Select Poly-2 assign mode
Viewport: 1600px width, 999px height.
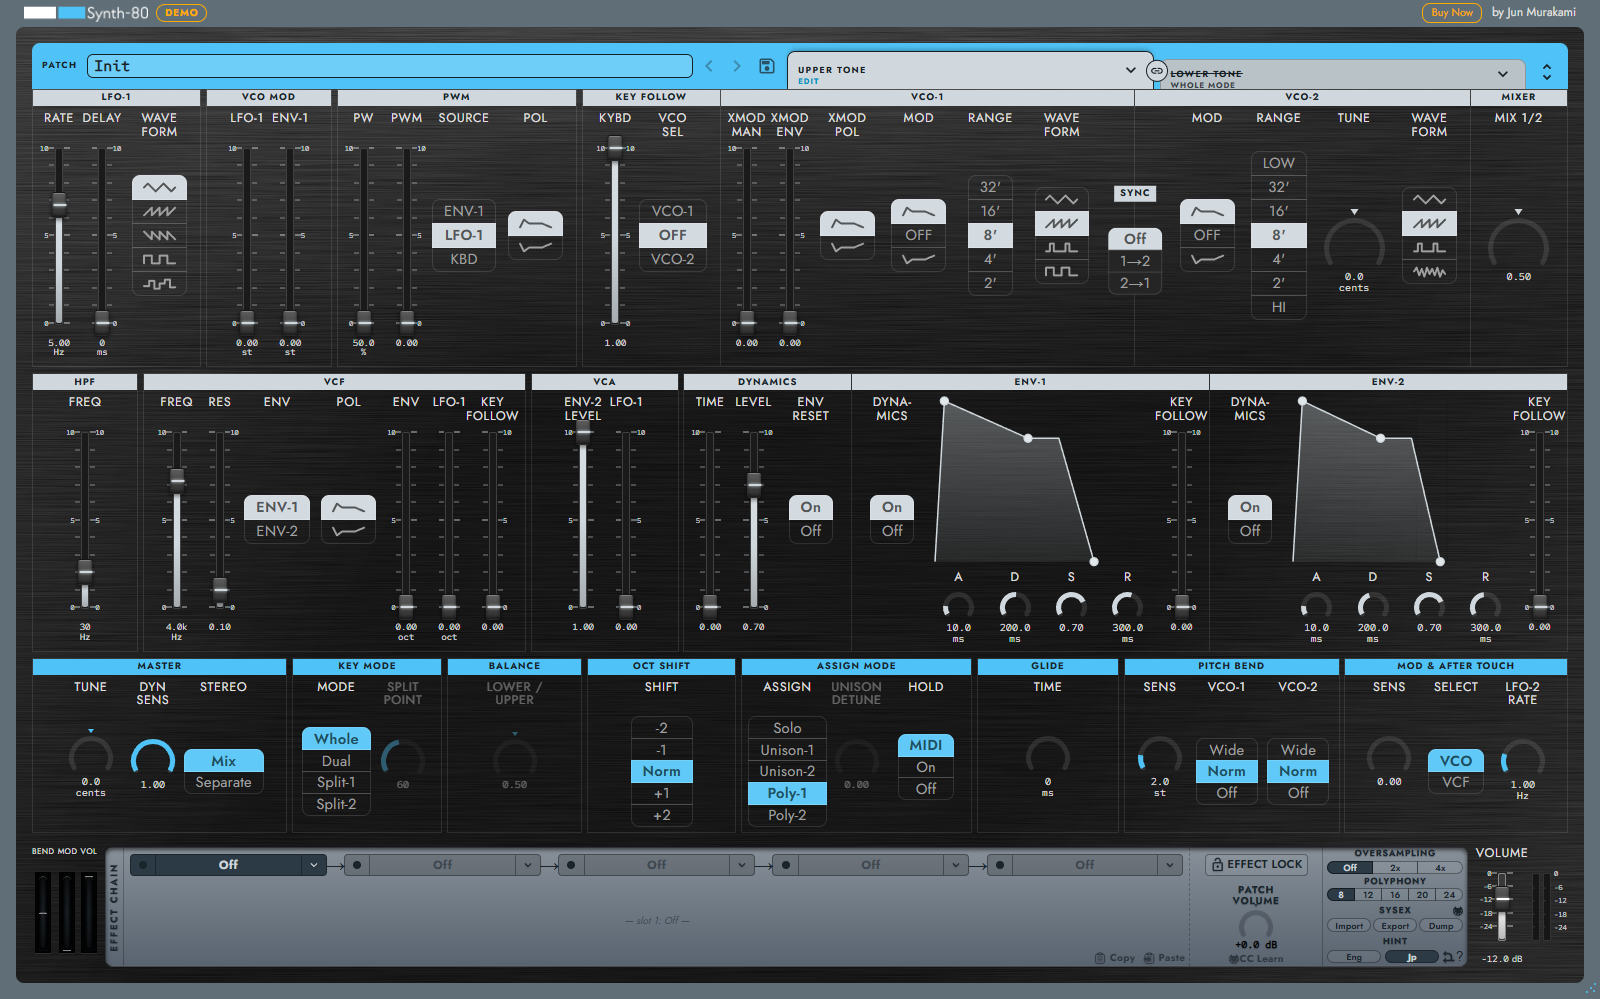[x=787, y=816]
